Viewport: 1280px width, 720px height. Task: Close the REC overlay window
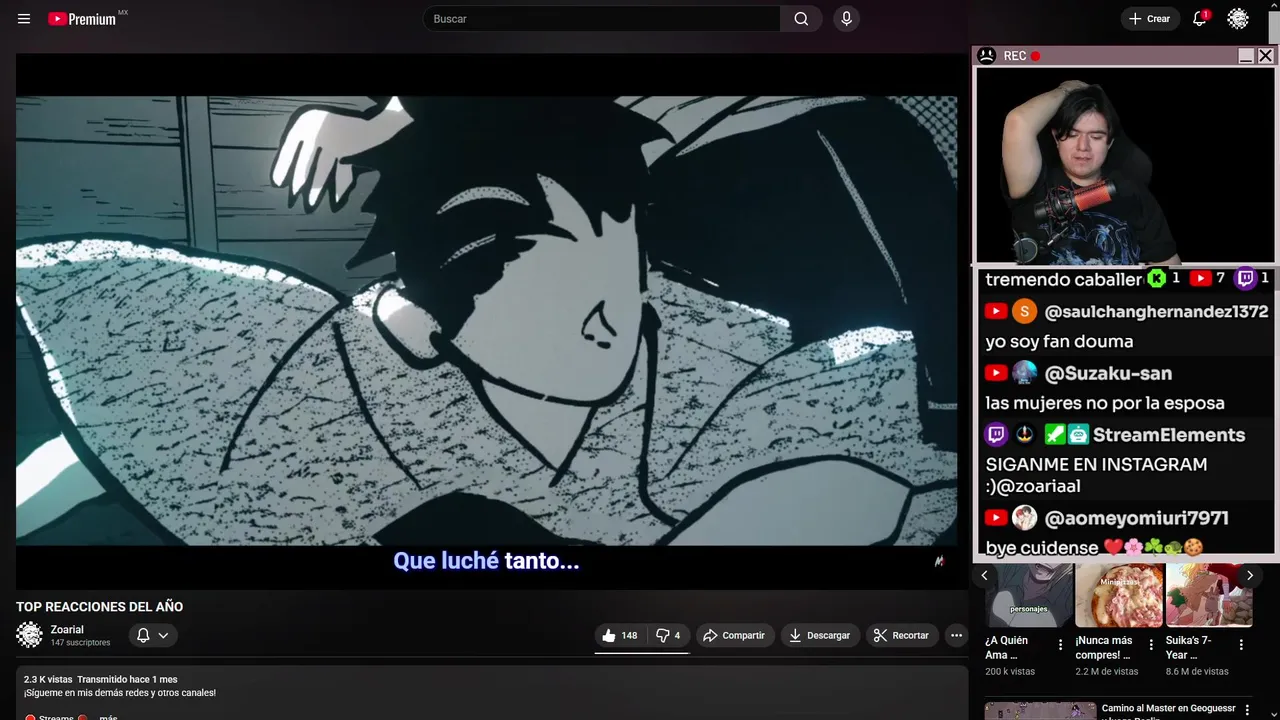click(x=1265, y=56)
